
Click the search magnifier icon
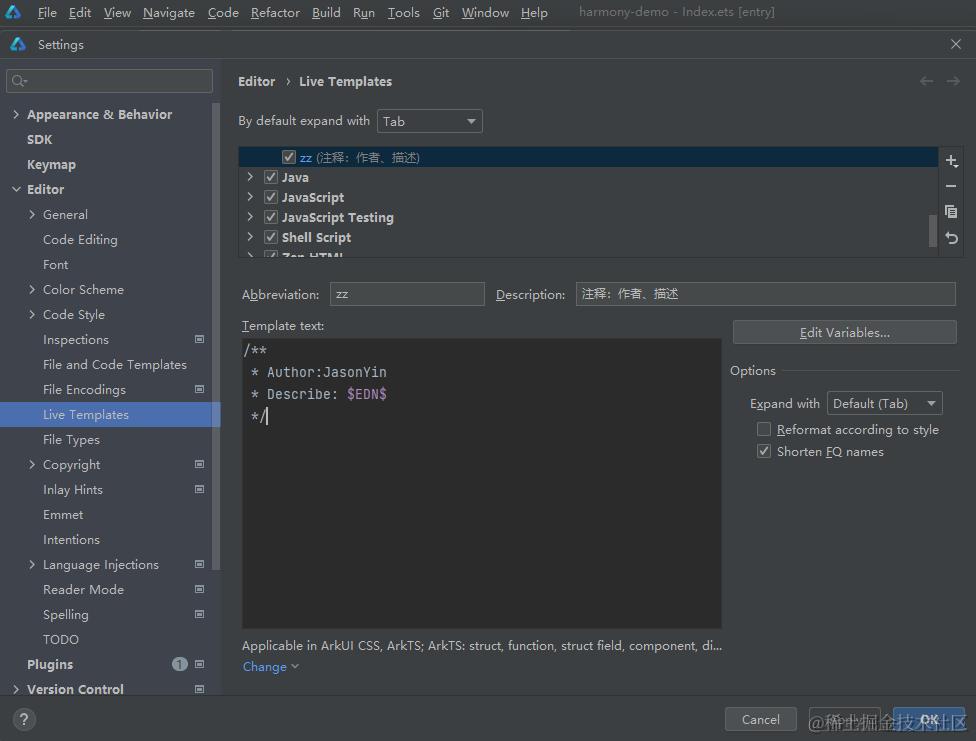tap(19, 81)
